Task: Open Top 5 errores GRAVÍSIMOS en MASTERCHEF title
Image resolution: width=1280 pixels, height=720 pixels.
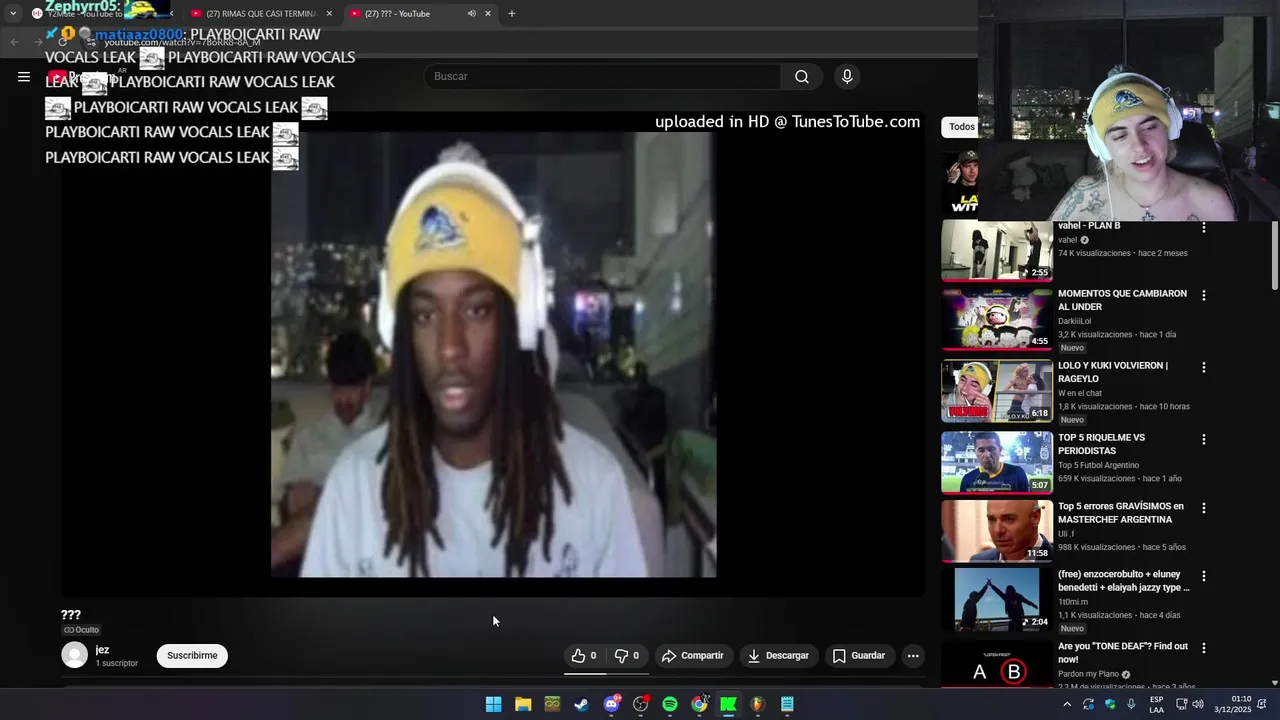Action: (1120, 513)
